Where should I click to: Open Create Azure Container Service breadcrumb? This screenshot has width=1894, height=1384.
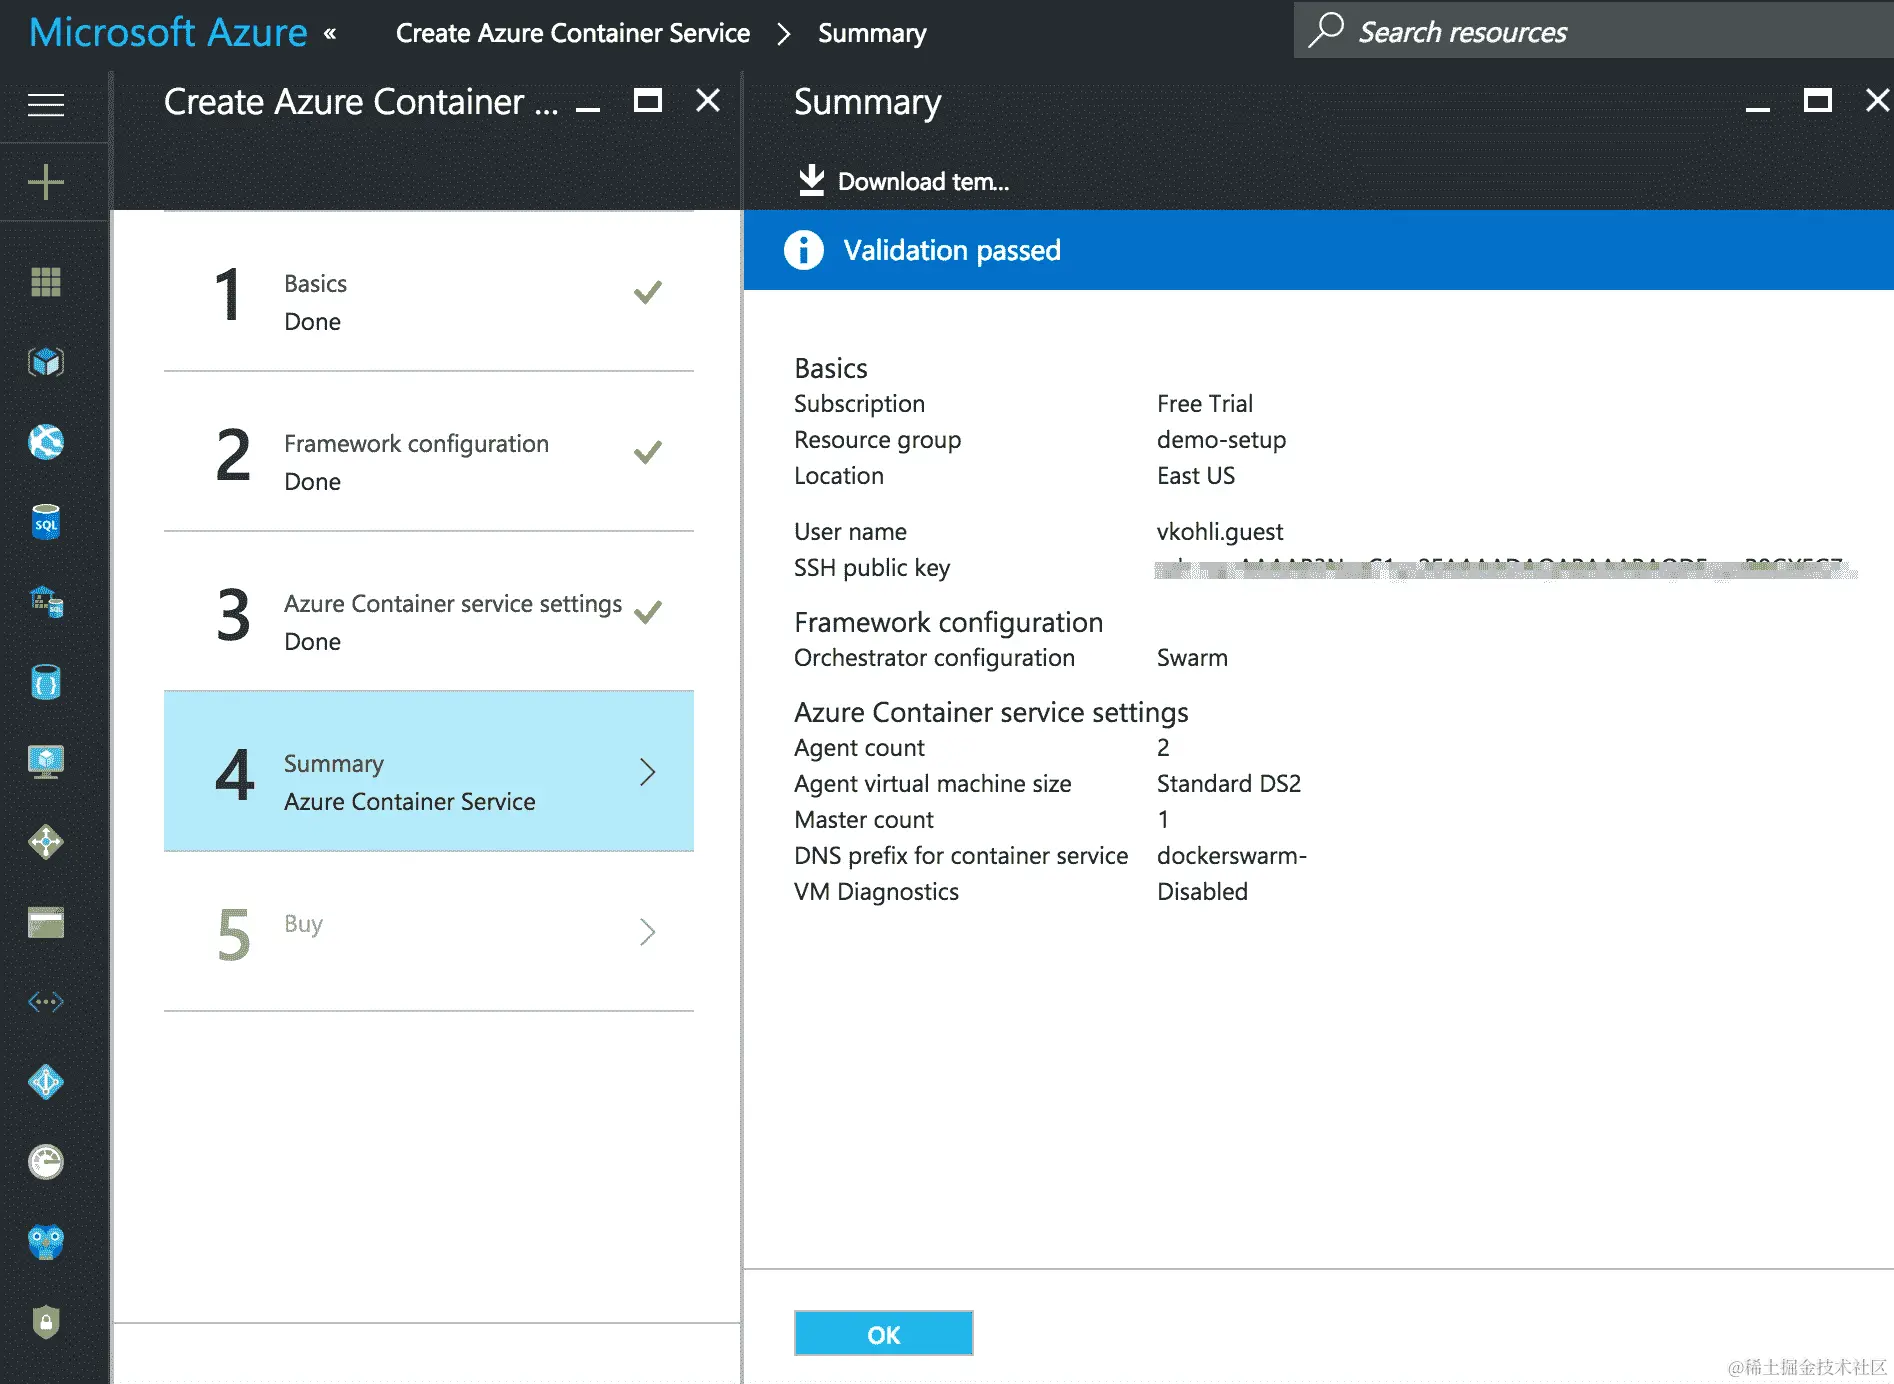(x=572, y=32)
